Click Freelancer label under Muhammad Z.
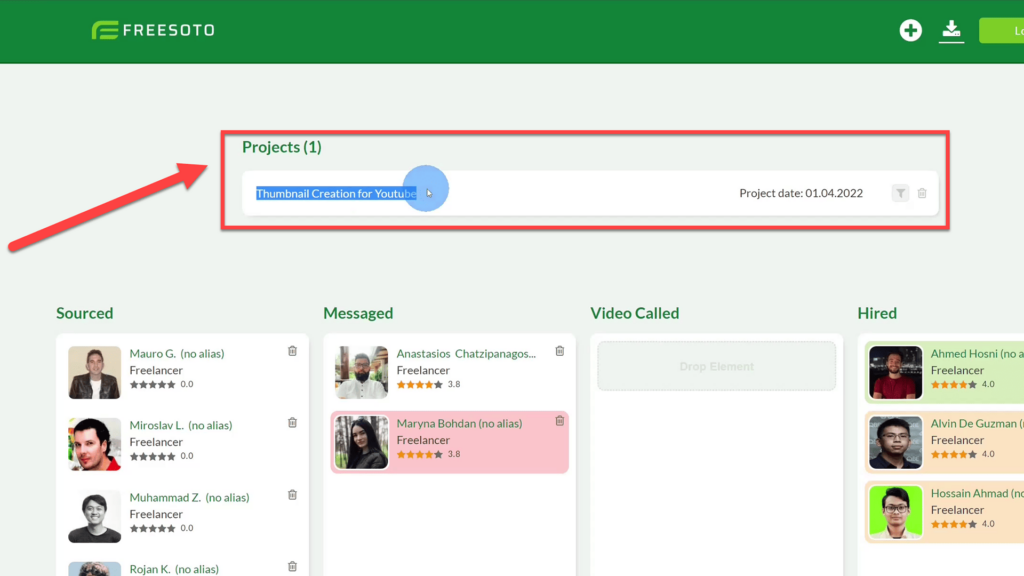This screenshot has width=1024, height=576. coord(156,514)
